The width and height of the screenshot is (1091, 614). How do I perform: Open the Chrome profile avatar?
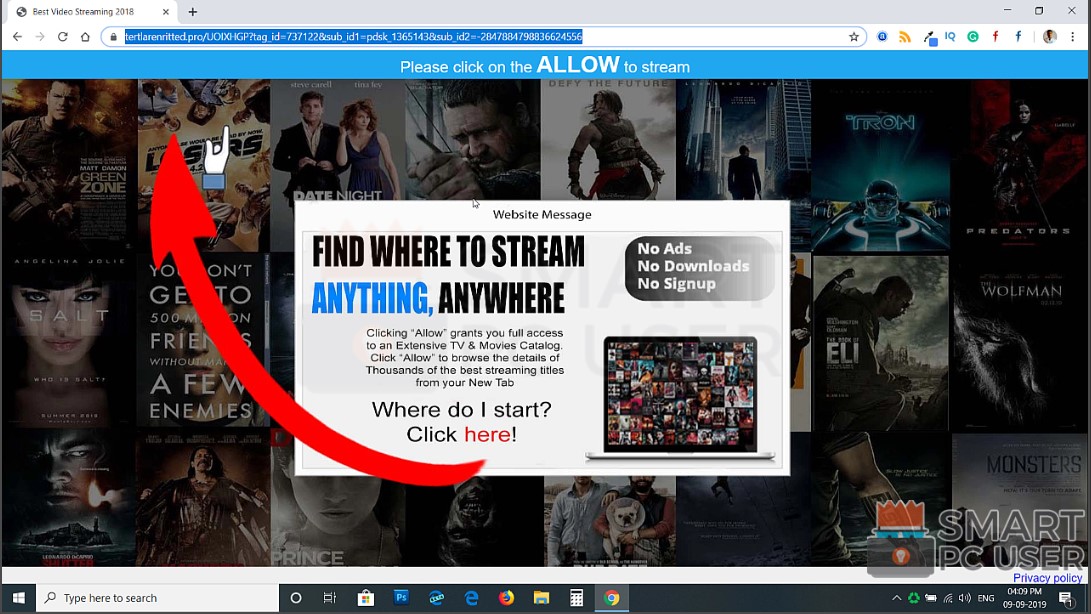[1049, 36]
